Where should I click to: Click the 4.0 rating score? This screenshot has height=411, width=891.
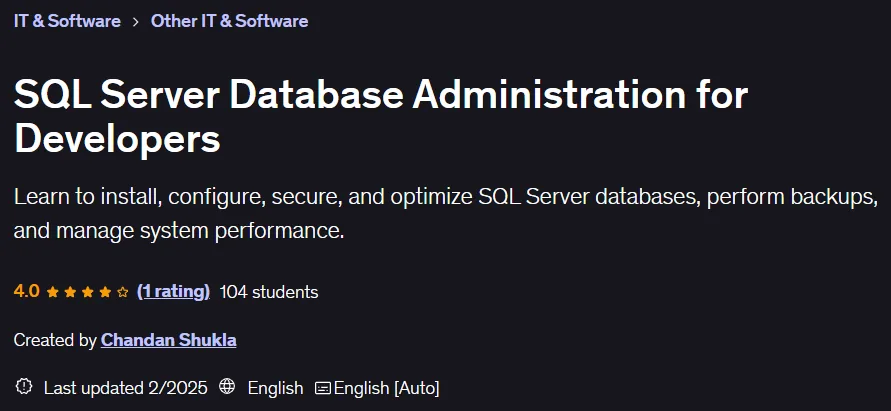click(x=27, y=292)
